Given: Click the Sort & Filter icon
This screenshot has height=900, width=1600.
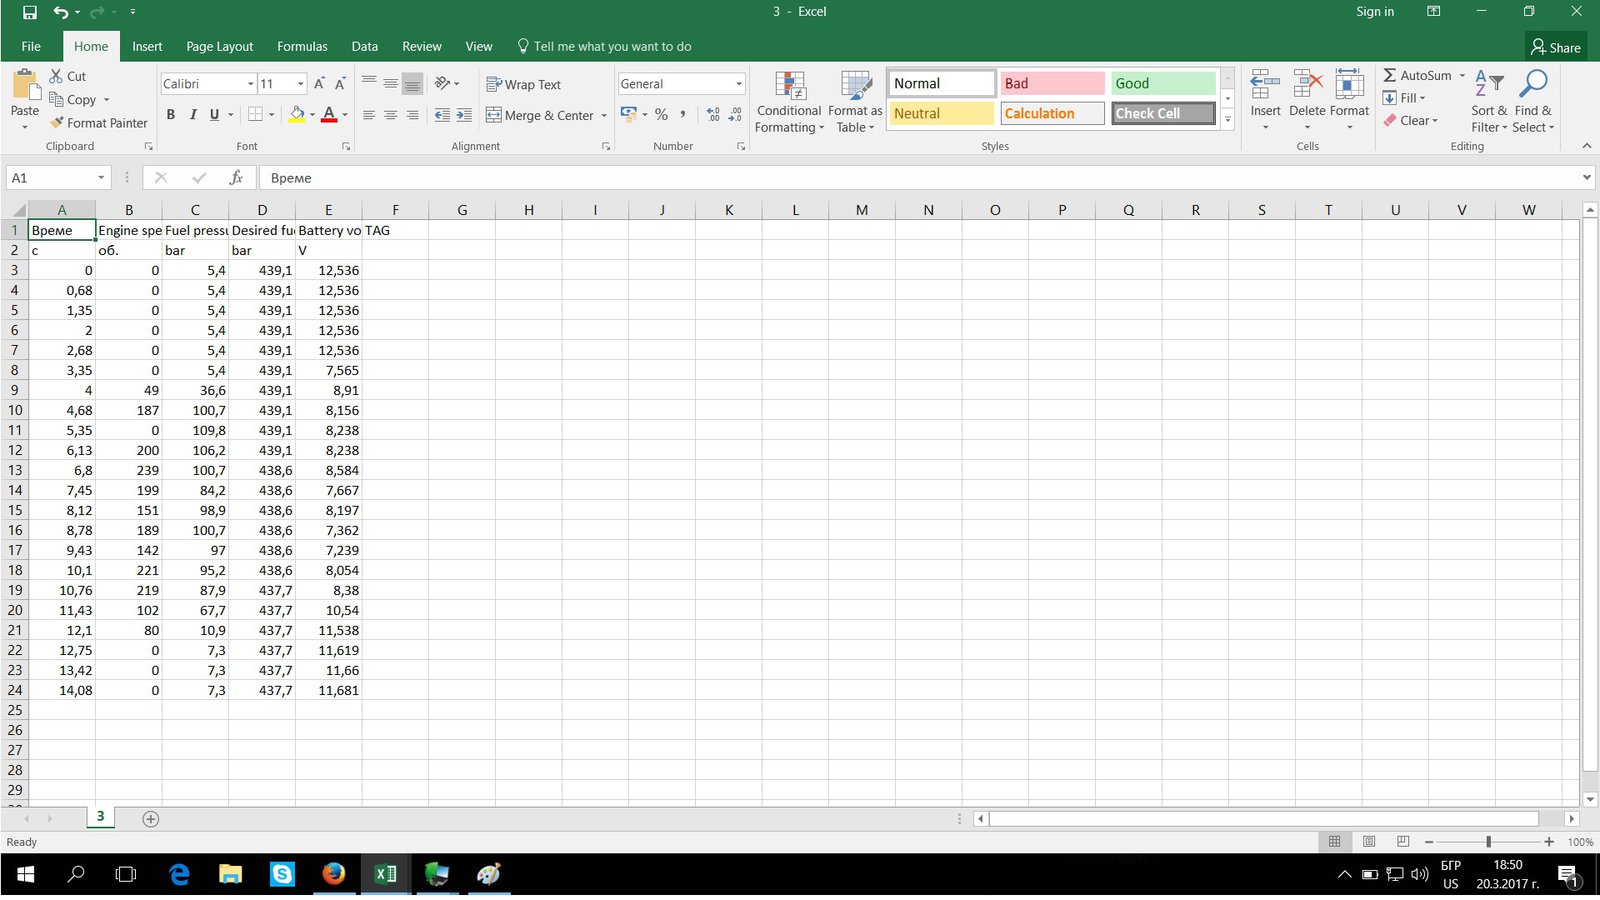Looking at the screenshot, I should (1489, 86).
